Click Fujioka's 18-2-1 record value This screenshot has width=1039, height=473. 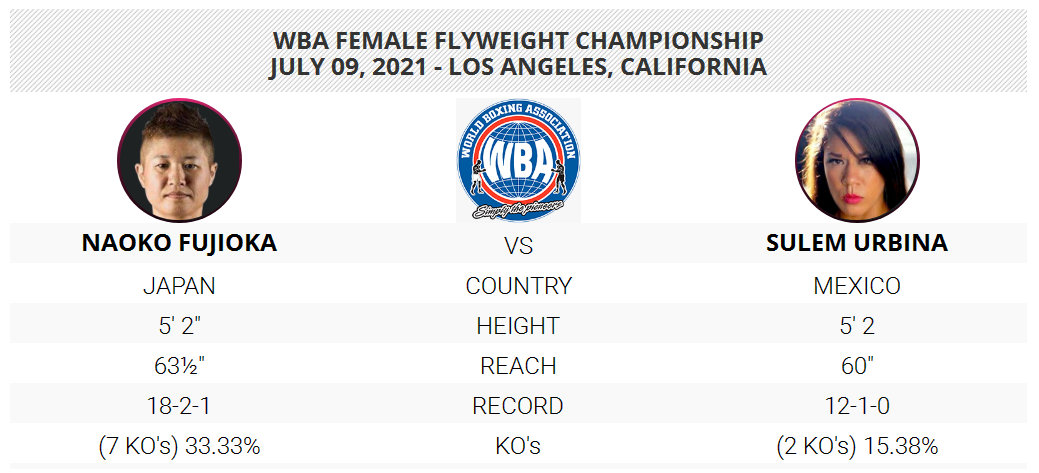[x=180, y=405]
